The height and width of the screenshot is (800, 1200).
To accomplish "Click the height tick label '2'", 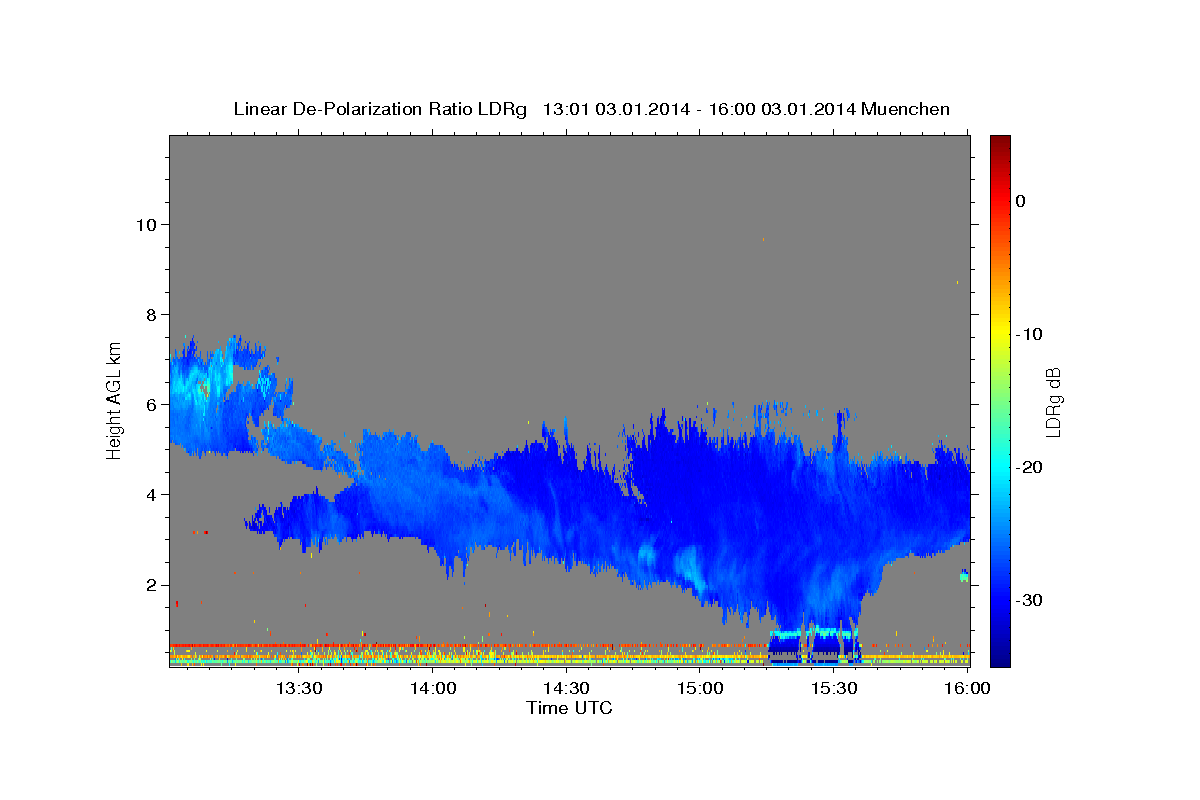I will click(151, 585).
